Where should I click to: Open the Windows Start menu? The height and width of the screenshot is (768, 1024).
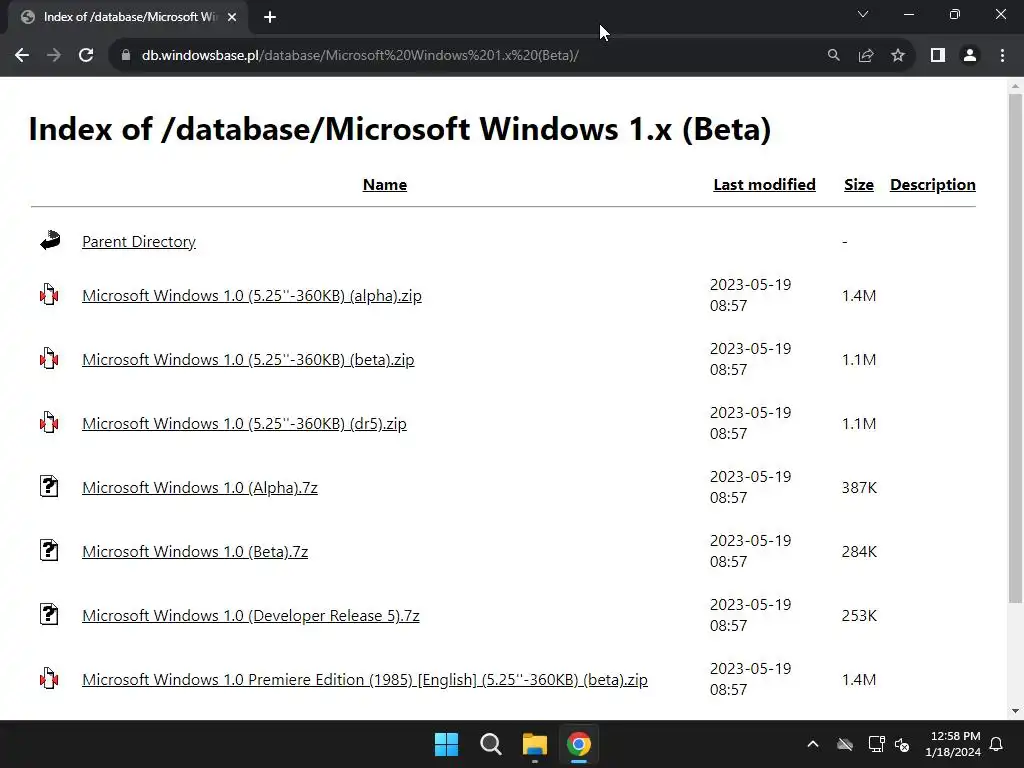point(447,744)
